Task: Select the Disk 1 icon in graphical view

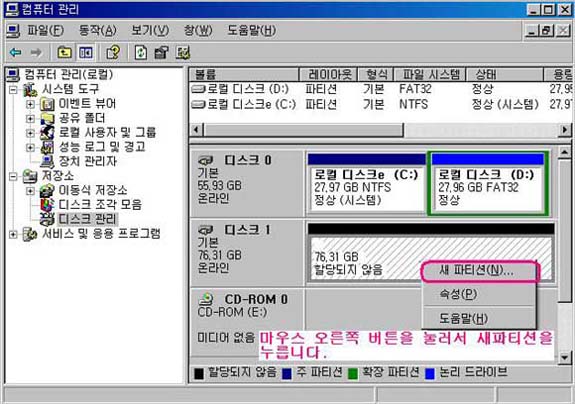Action: click(x=205, y=231)
